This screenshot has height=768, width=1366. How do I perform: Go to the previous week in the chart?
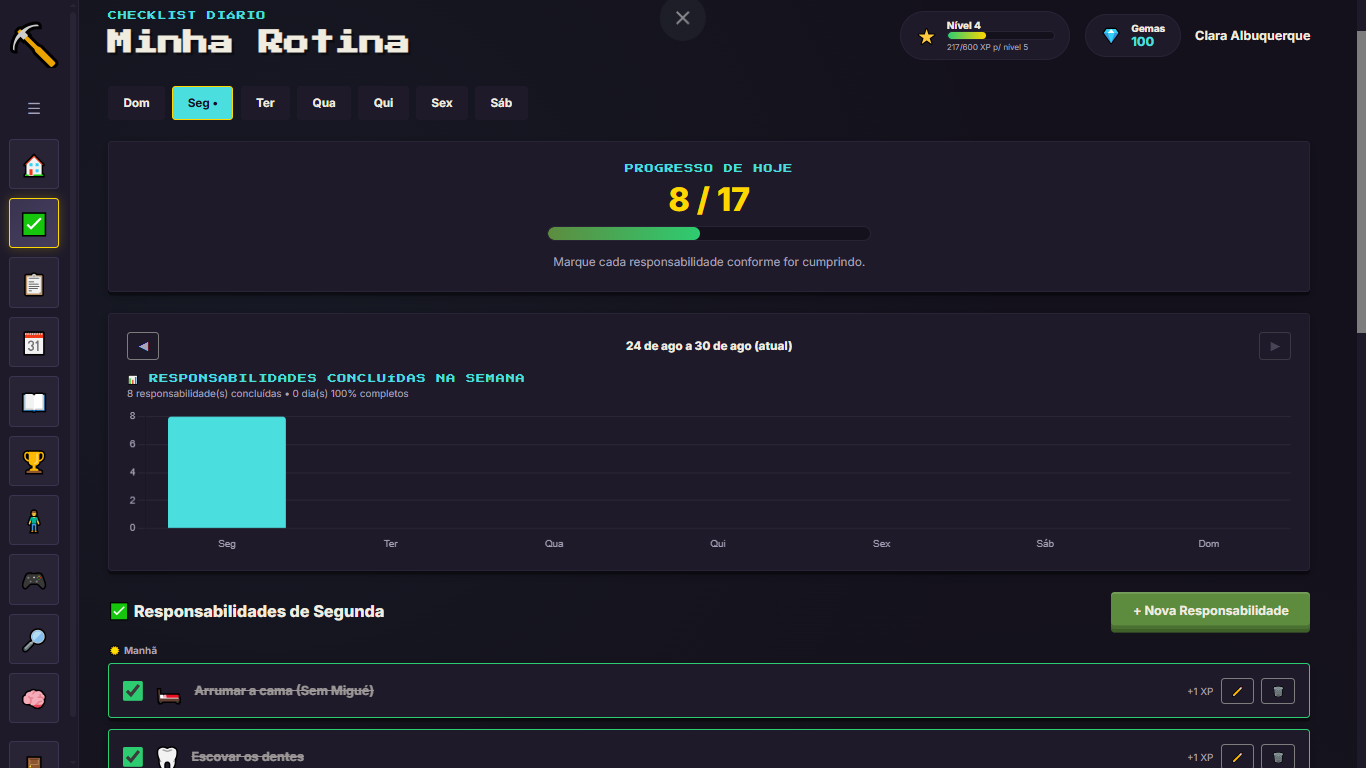pyautogui.click(x=143, y=346)
